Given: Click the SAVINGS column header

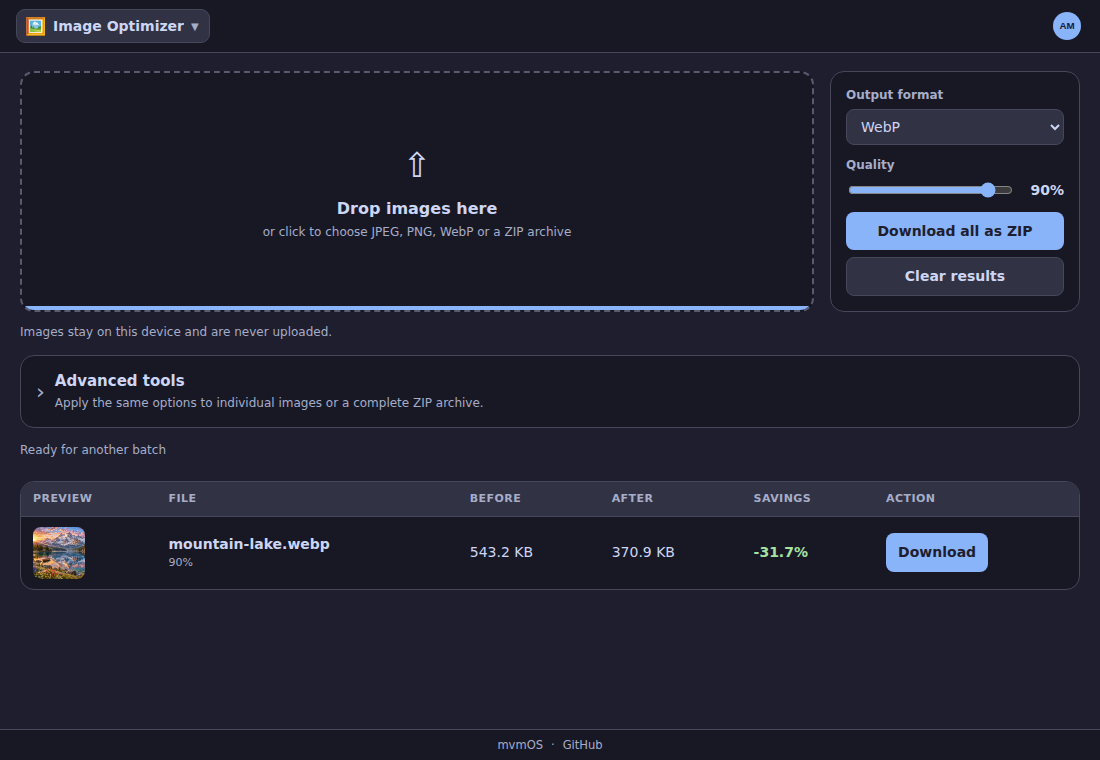Looking at the screenshot, I should (782, 498).
